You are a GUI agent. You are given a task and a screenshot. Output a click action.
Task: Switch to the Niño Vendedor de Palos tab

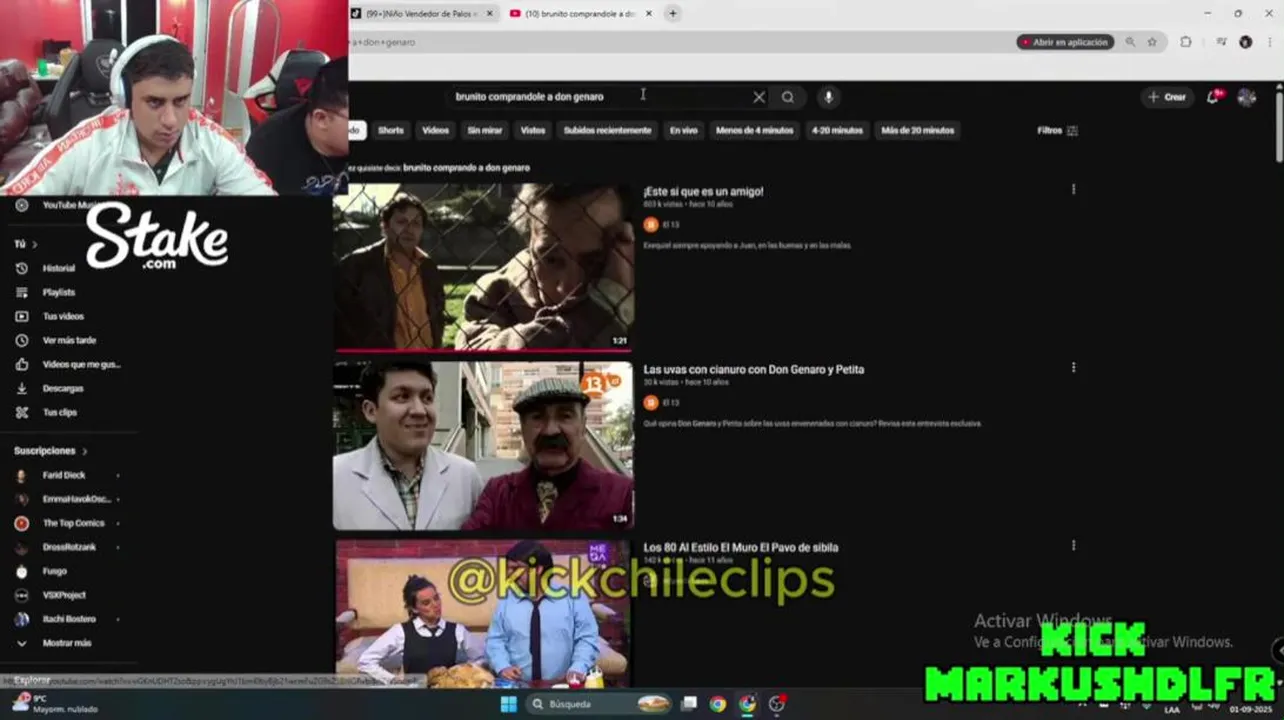click(420, 13)
